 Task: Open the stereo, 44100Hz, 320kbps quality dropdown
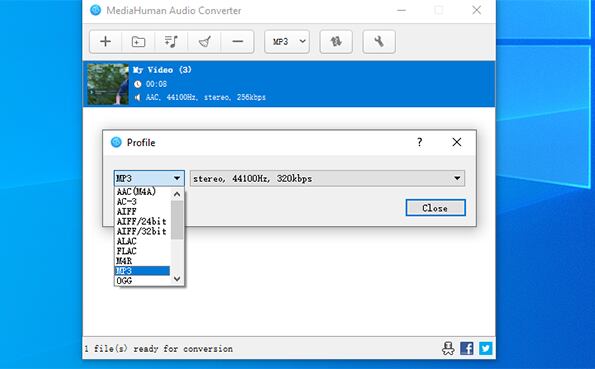[327, 178]
